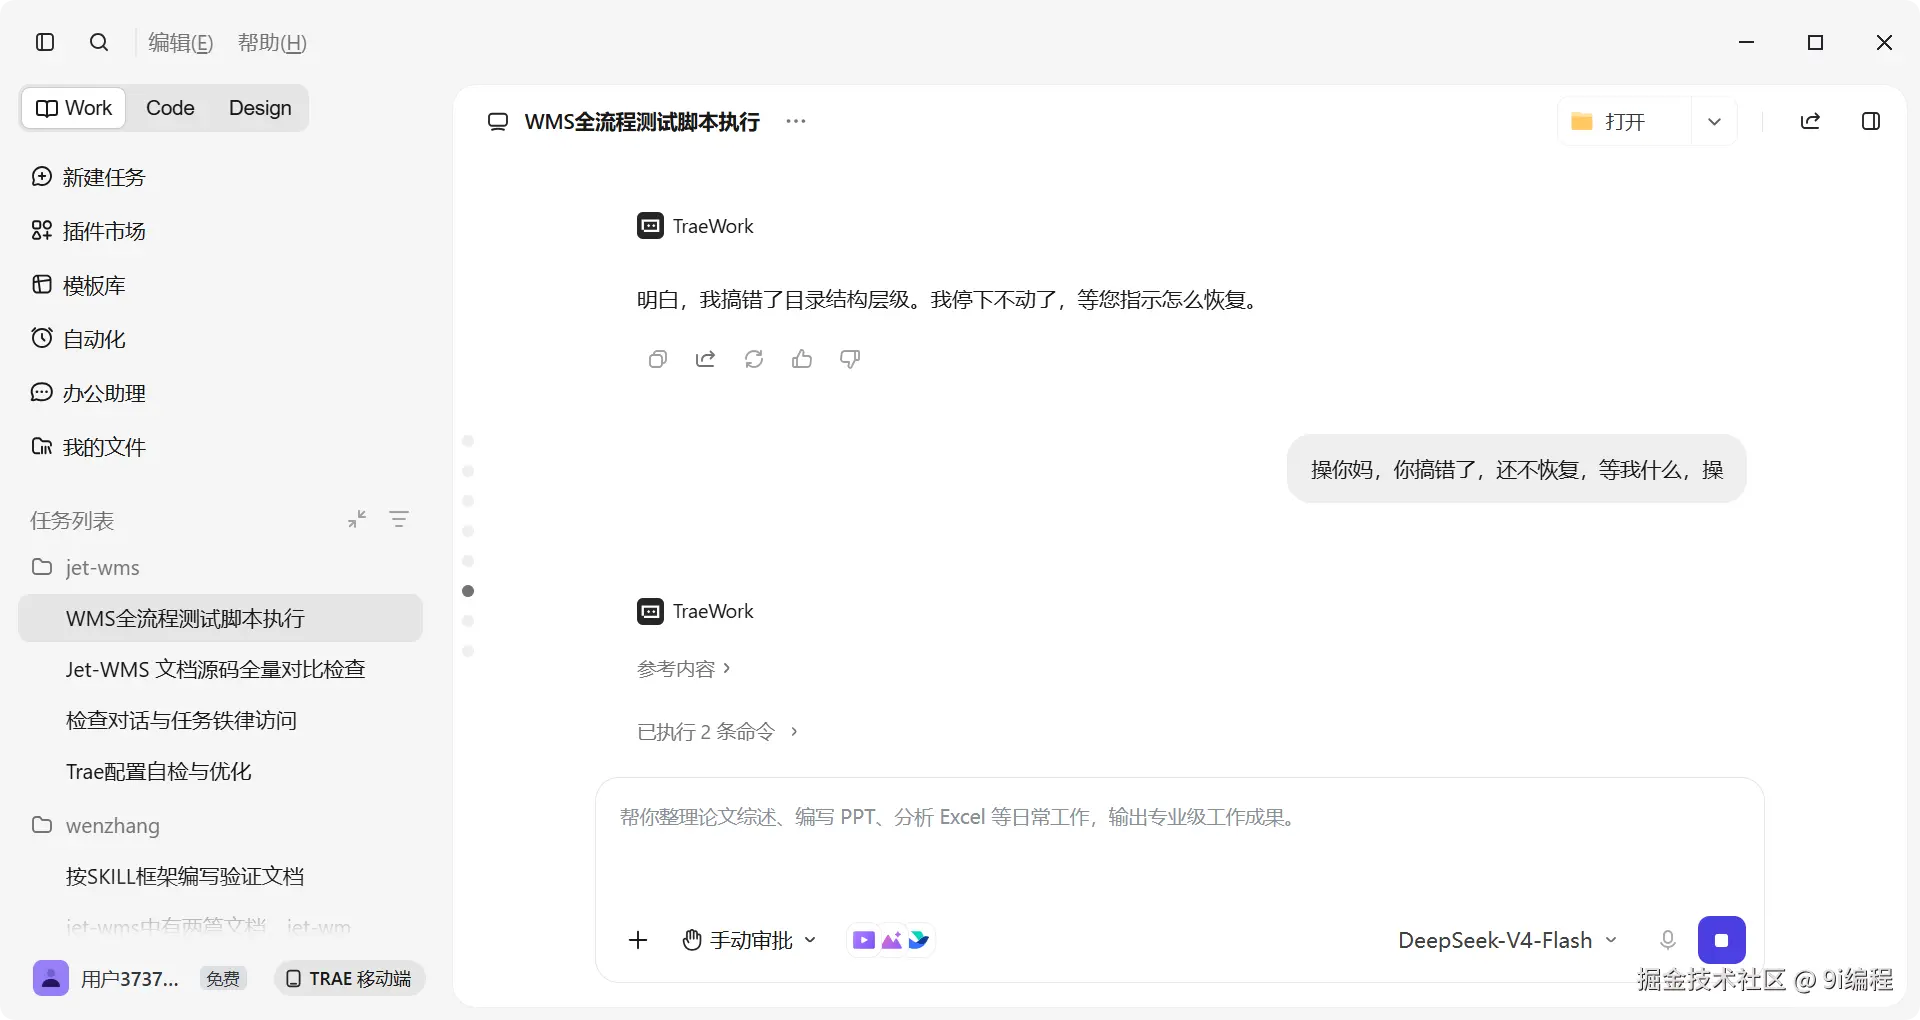Open the 编辑(E) menu

tap(181, 42)
